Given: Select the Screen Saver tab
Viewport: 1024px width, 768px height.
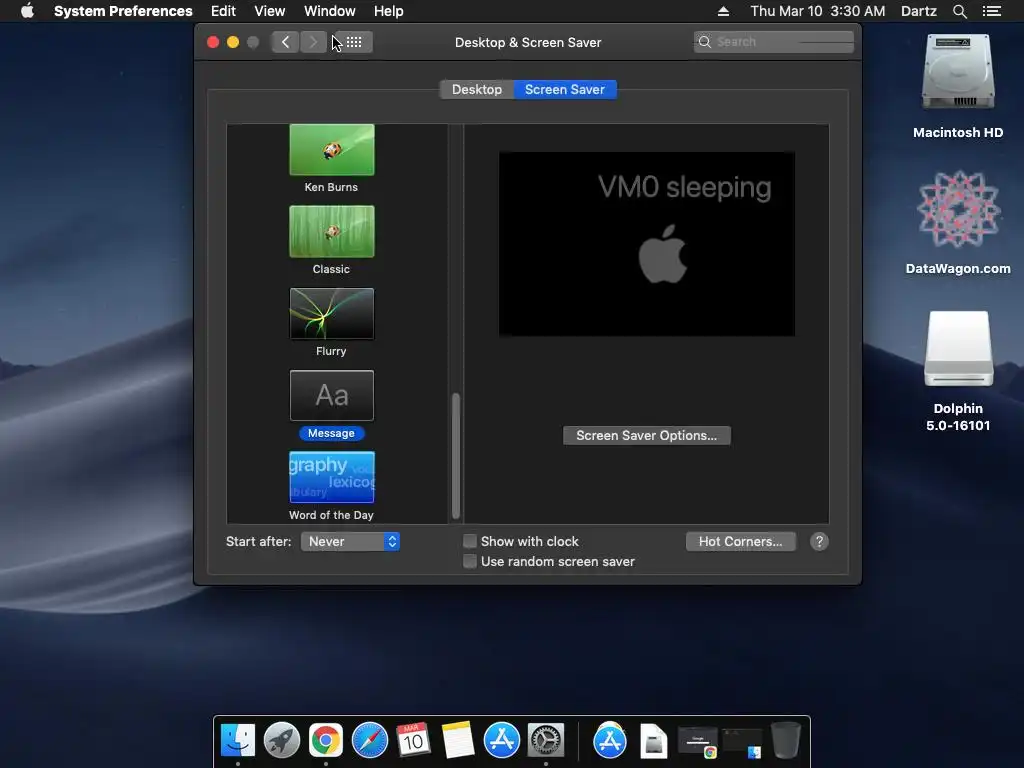Looking at the screenshot, I should point(565,89).
